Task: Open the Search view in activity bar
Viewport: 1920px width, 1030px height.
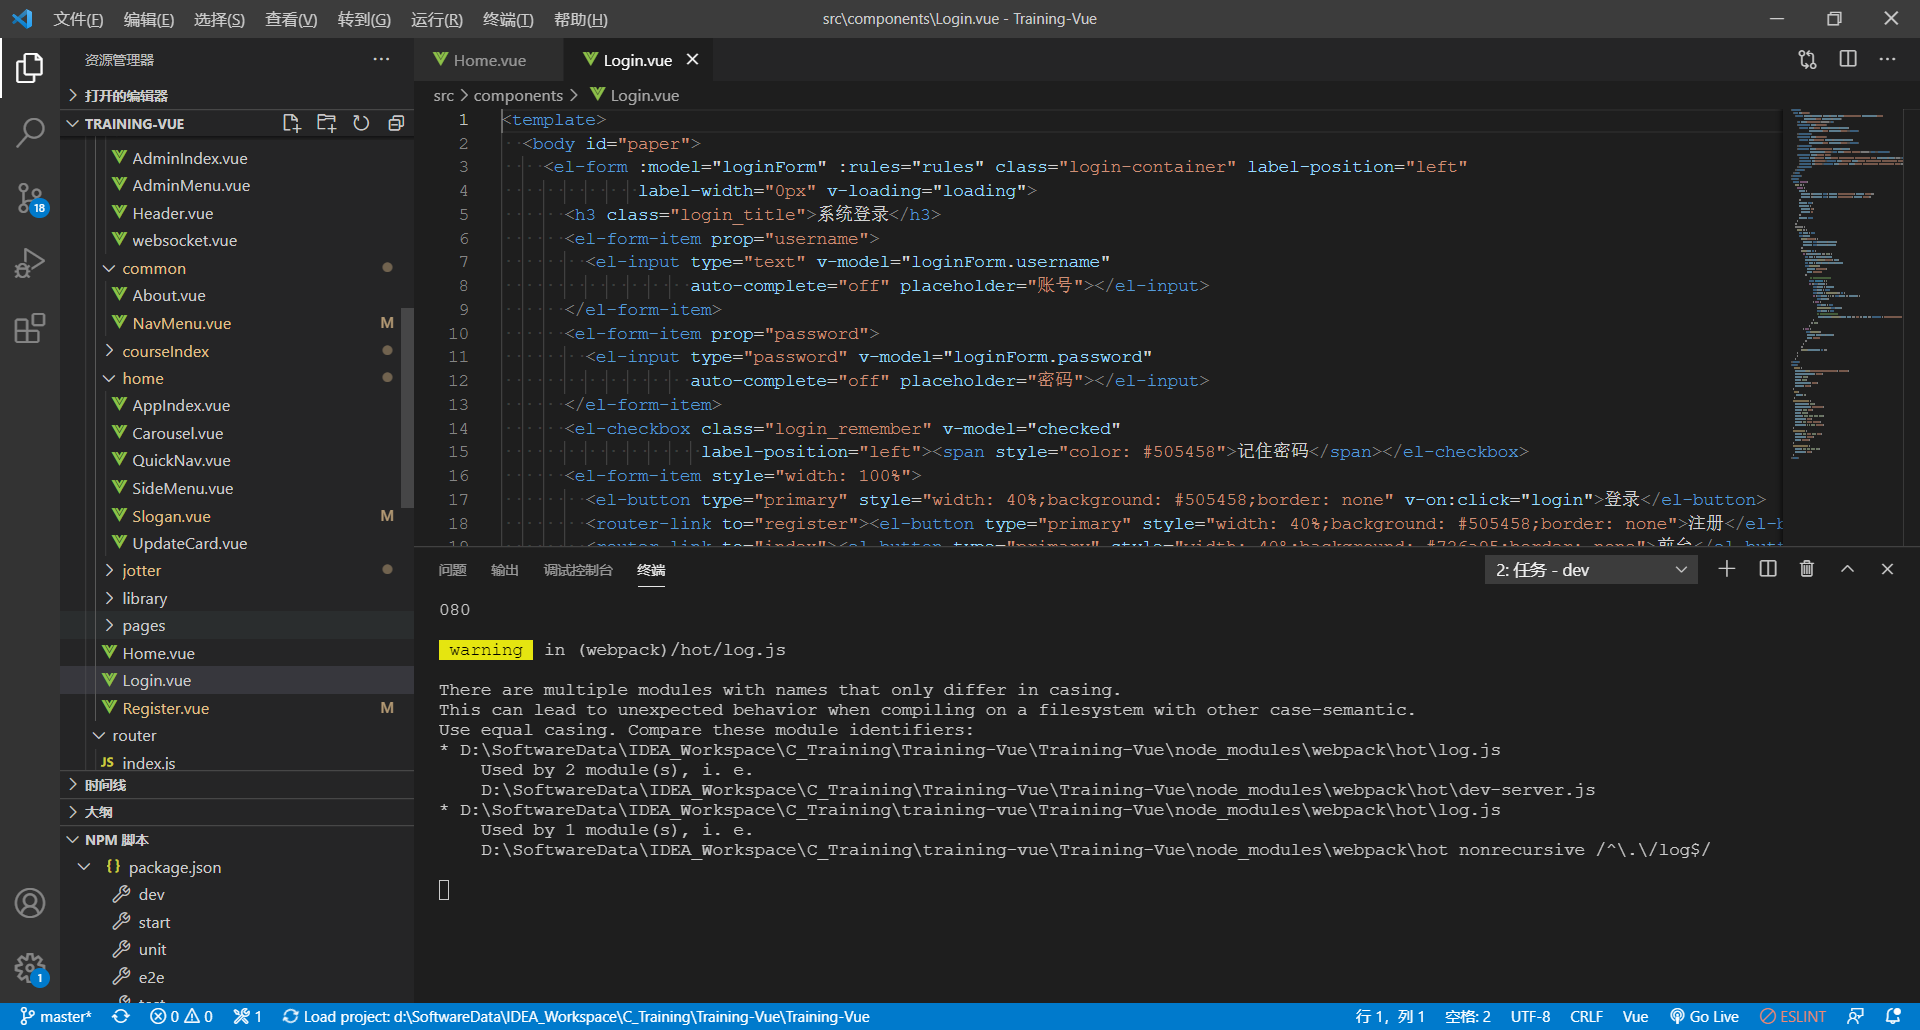Action: coord(30,132)
